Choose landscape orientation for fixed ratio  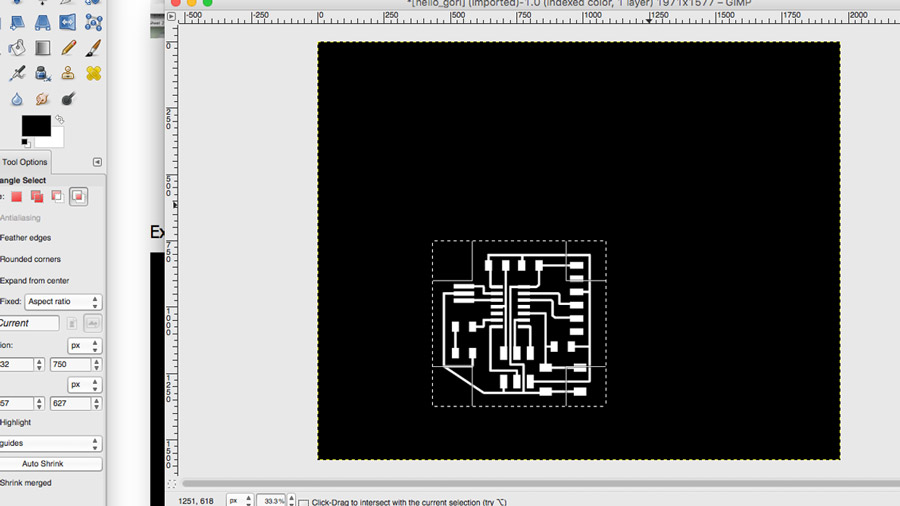pyautogui.click(x=92, y=324)
